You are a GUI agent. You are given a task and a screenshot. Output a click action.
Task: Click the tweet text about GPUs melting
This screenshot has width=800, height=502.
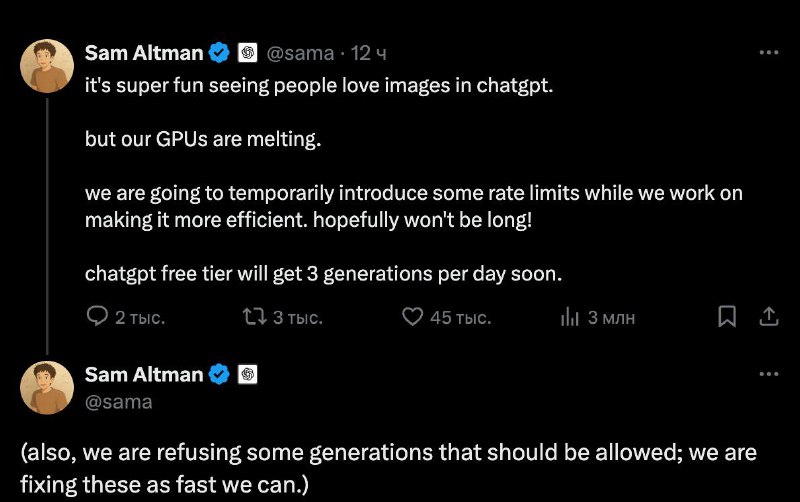pyautogui.click(x=203, y=139)
